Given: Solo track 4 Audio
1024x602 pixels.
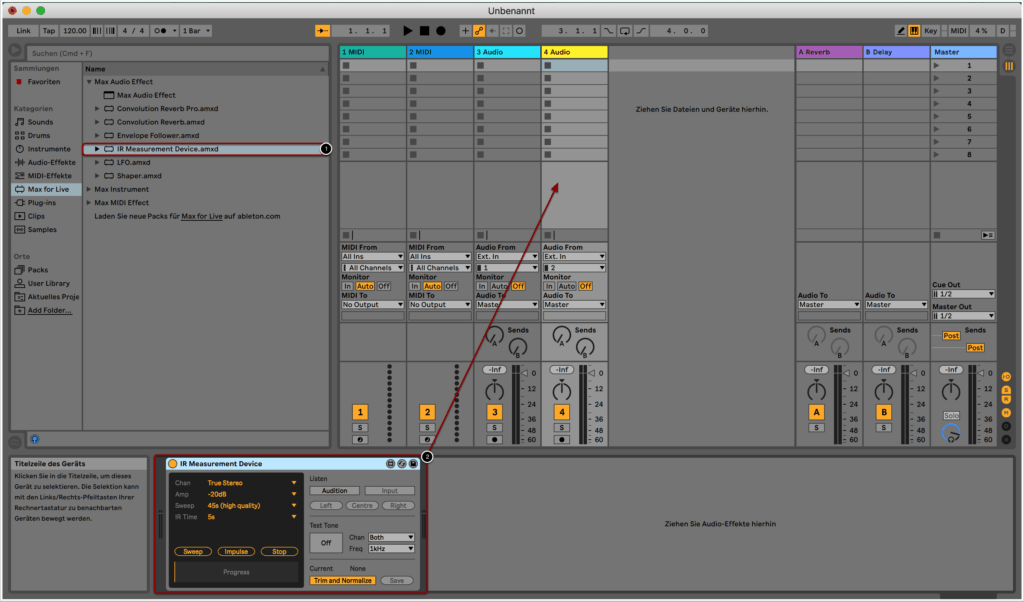Looking at the screenshot, I should [x=561, y=427].
